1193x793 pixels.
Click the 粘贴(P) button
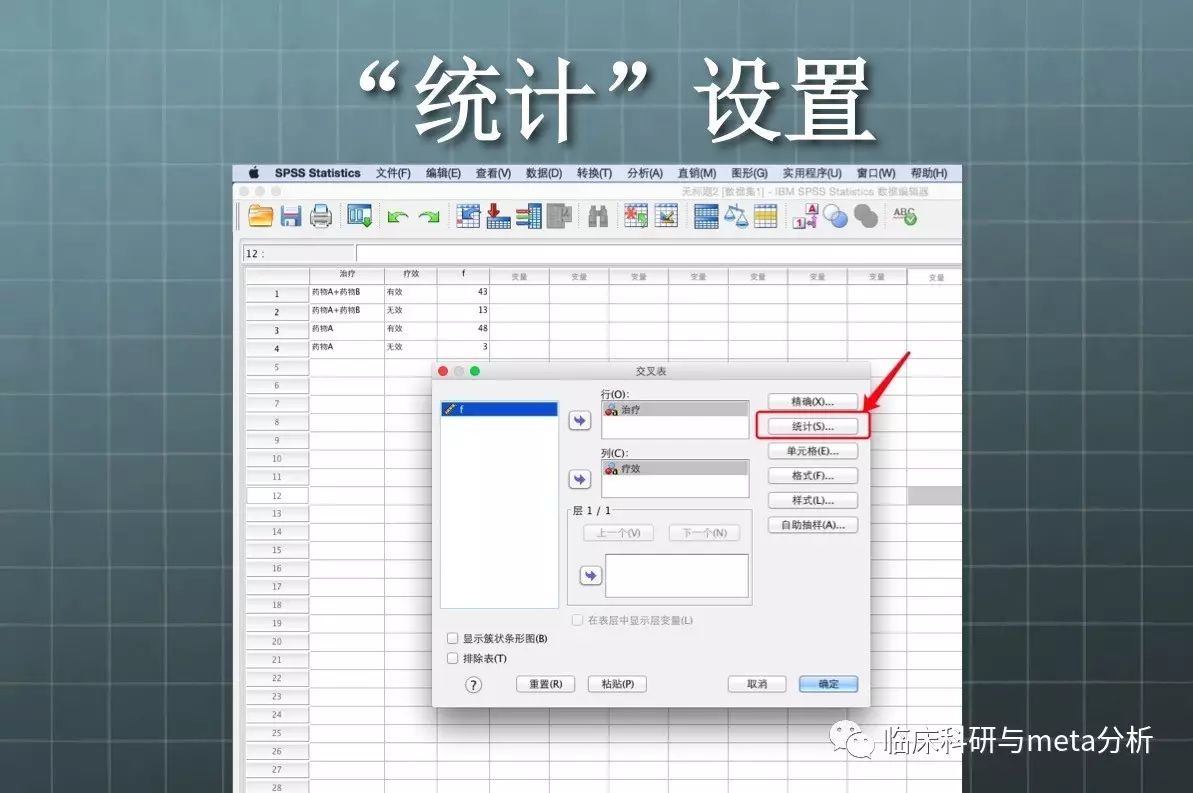tap(617, 684)
